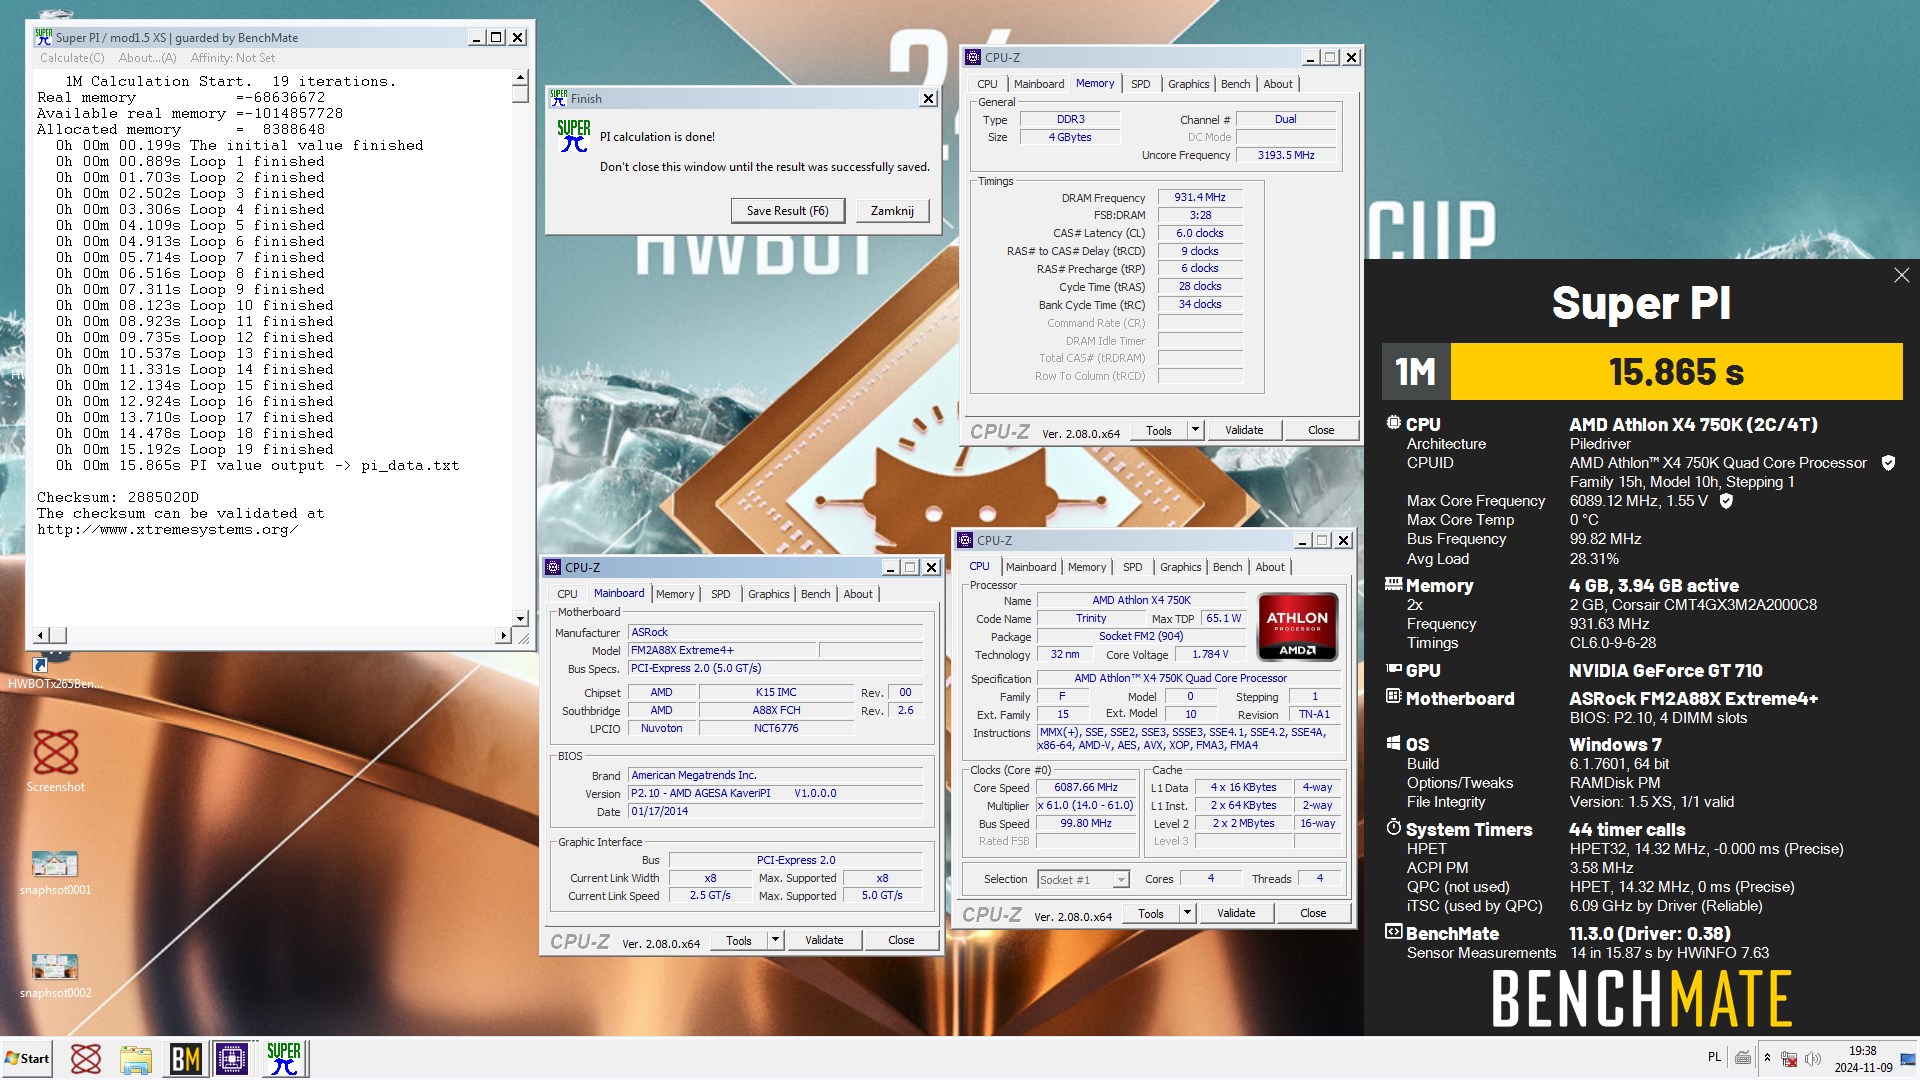Viewport: 1920px width, 1080px height.
Task: Expand Tools dropdown in Mainboard CPU-Z window
Action: [774, 940]
